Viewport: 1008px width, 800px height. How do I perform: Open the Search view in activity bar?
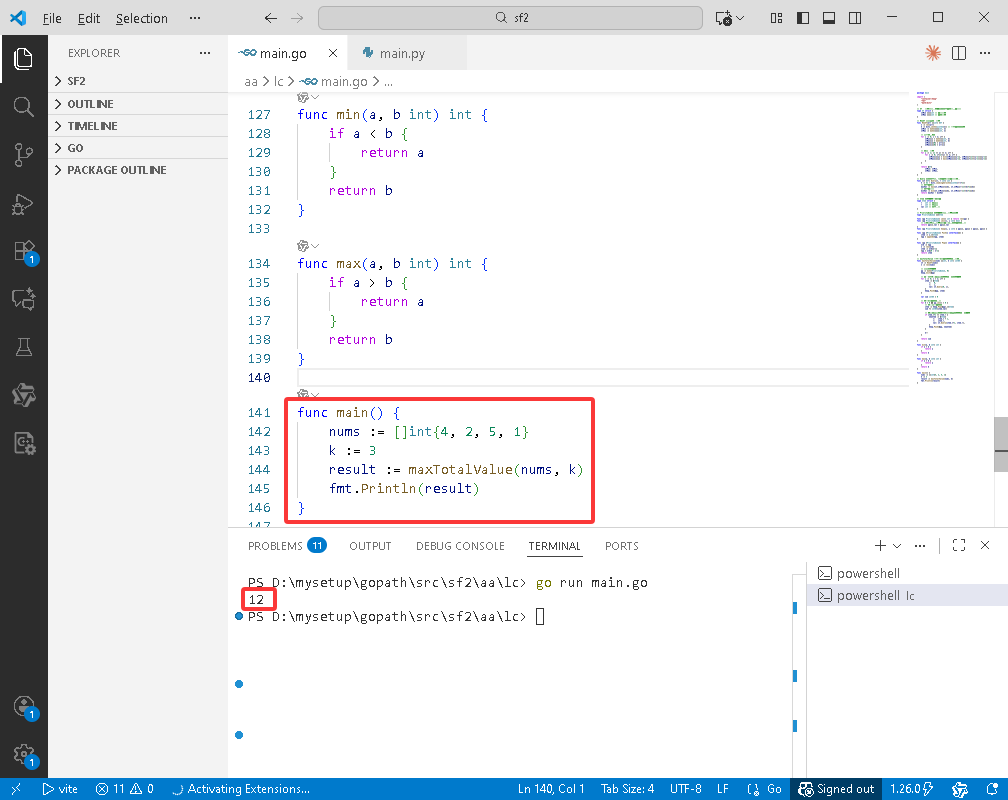coord(23,106)
